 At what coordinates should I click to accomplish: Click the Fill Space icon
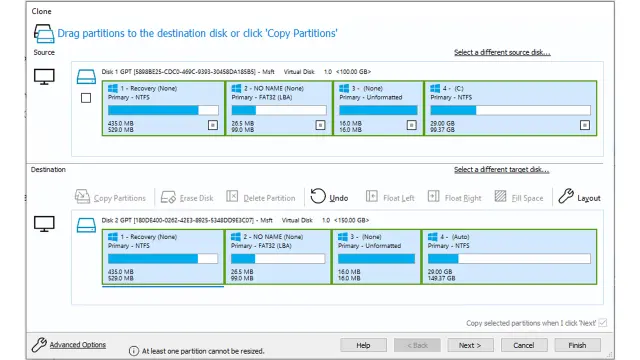coord(500,196)
